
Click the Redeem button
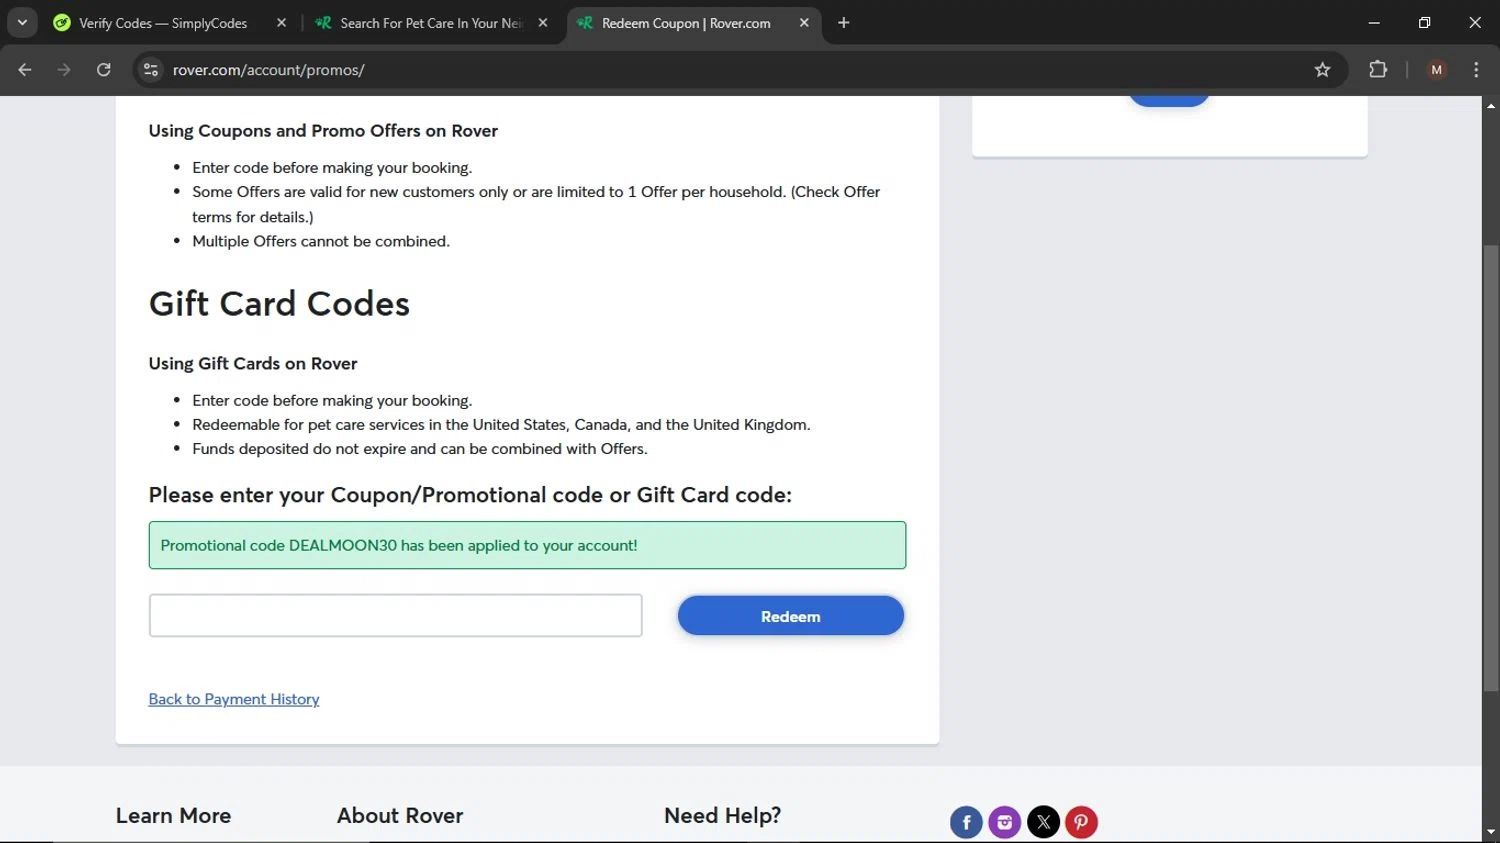(x=791, y=616)
